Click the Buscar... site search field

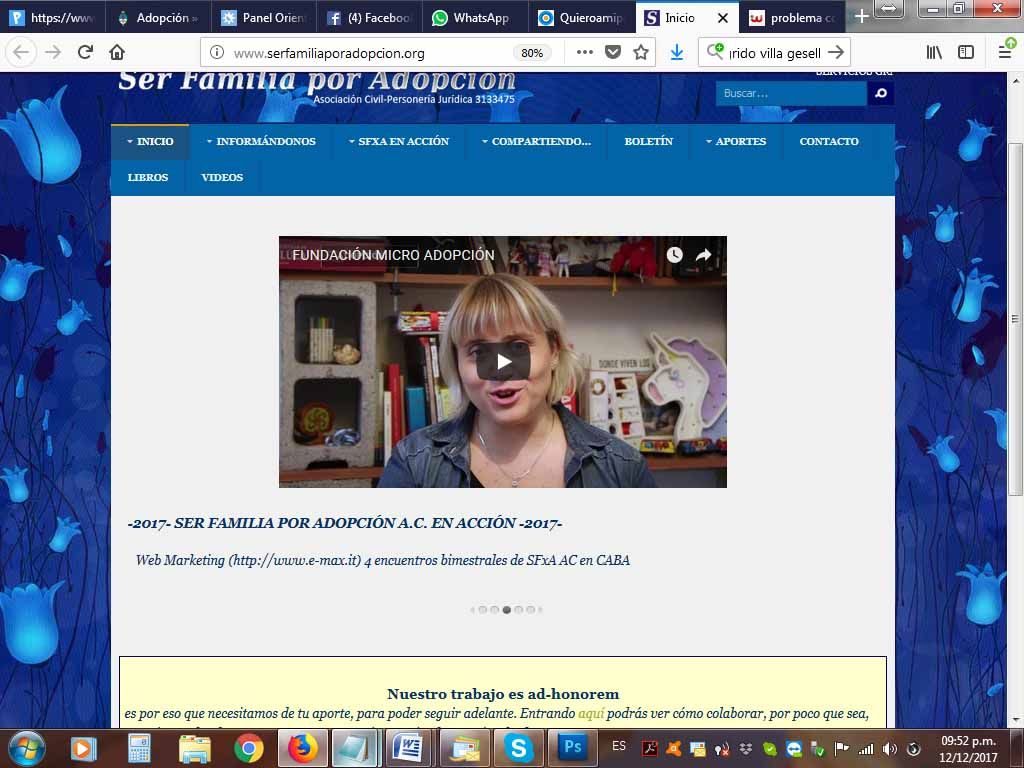coord(791,93)
